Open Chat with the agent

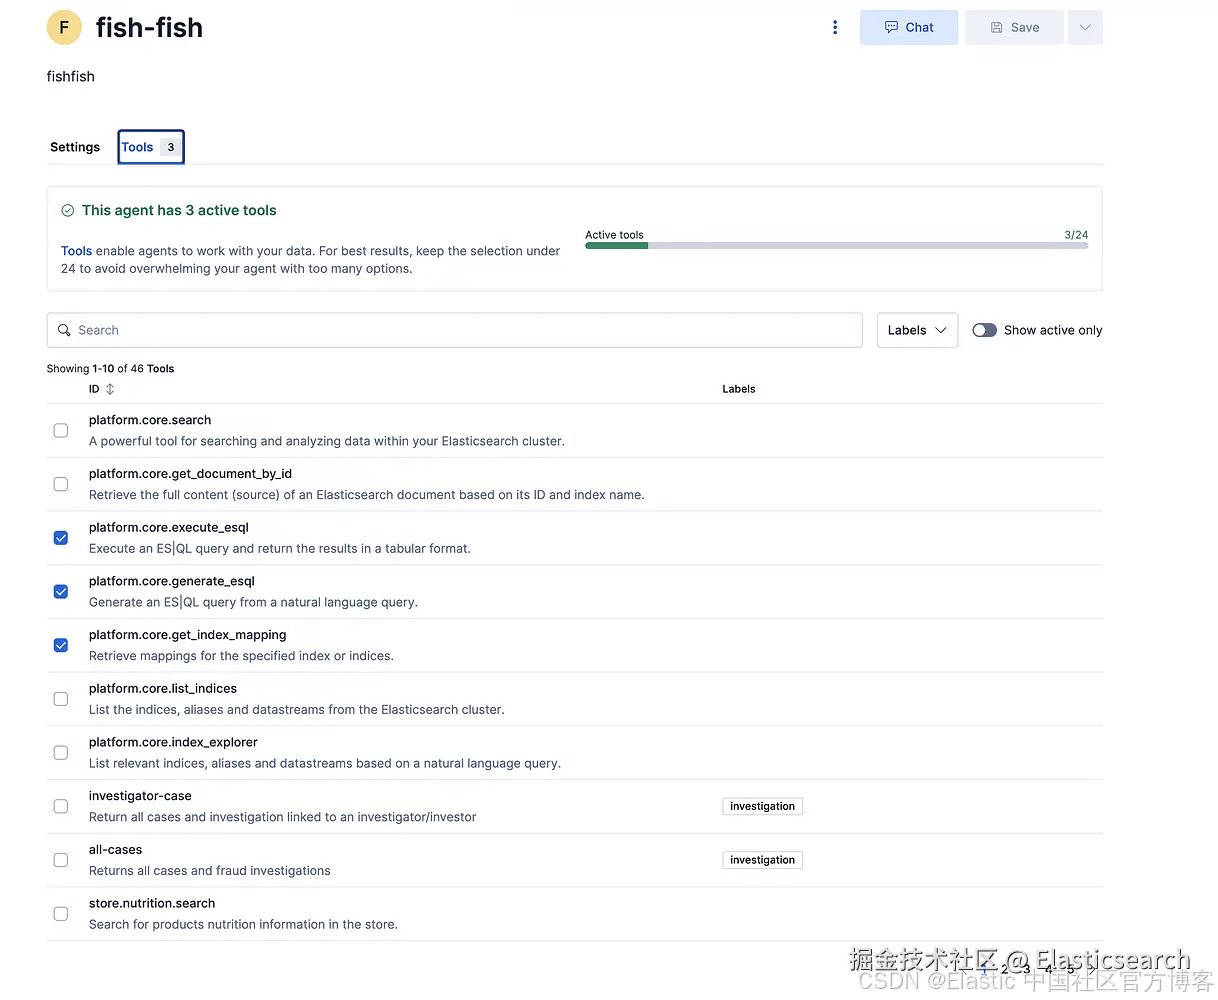coord(909,27)
